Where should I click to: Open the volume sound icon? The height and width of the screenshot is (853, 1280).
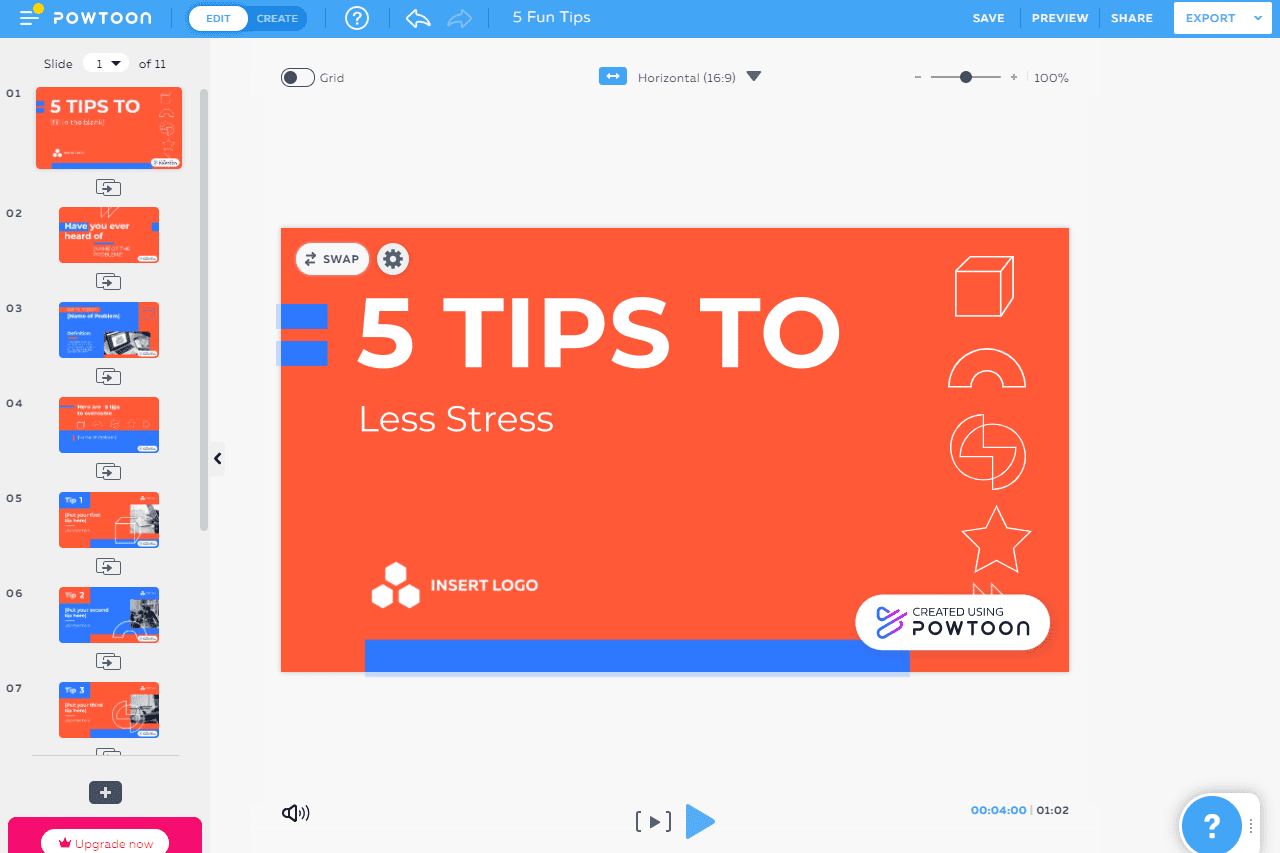click(295, 813)
